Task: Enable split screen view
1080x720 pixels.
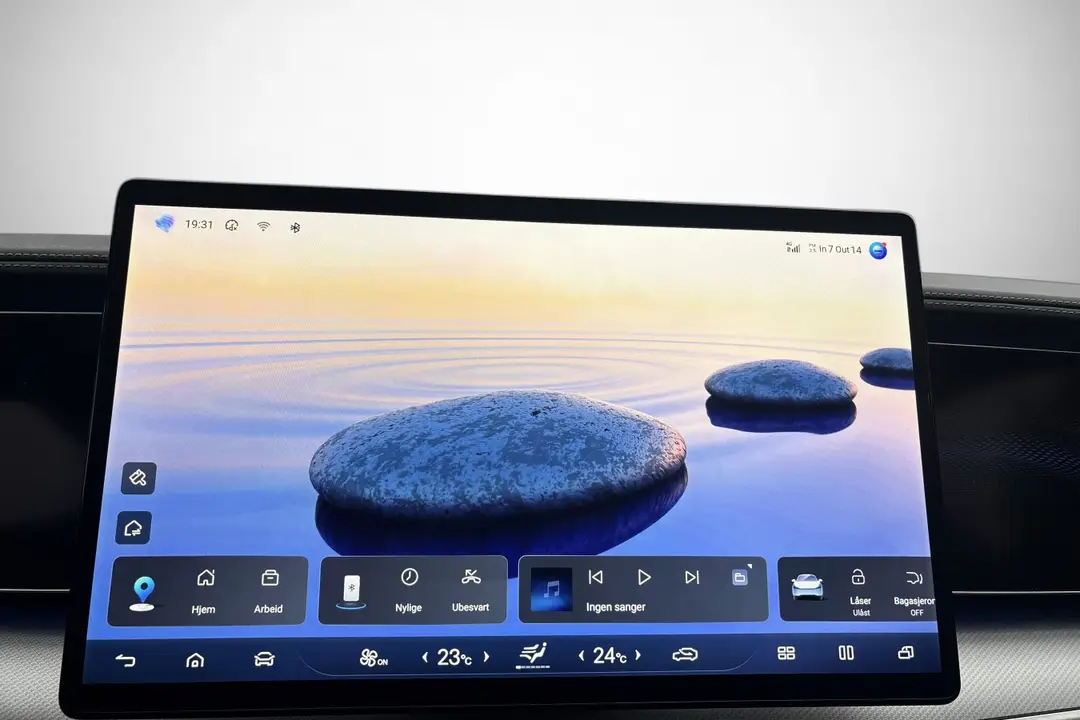Action: tap(846, 652)
